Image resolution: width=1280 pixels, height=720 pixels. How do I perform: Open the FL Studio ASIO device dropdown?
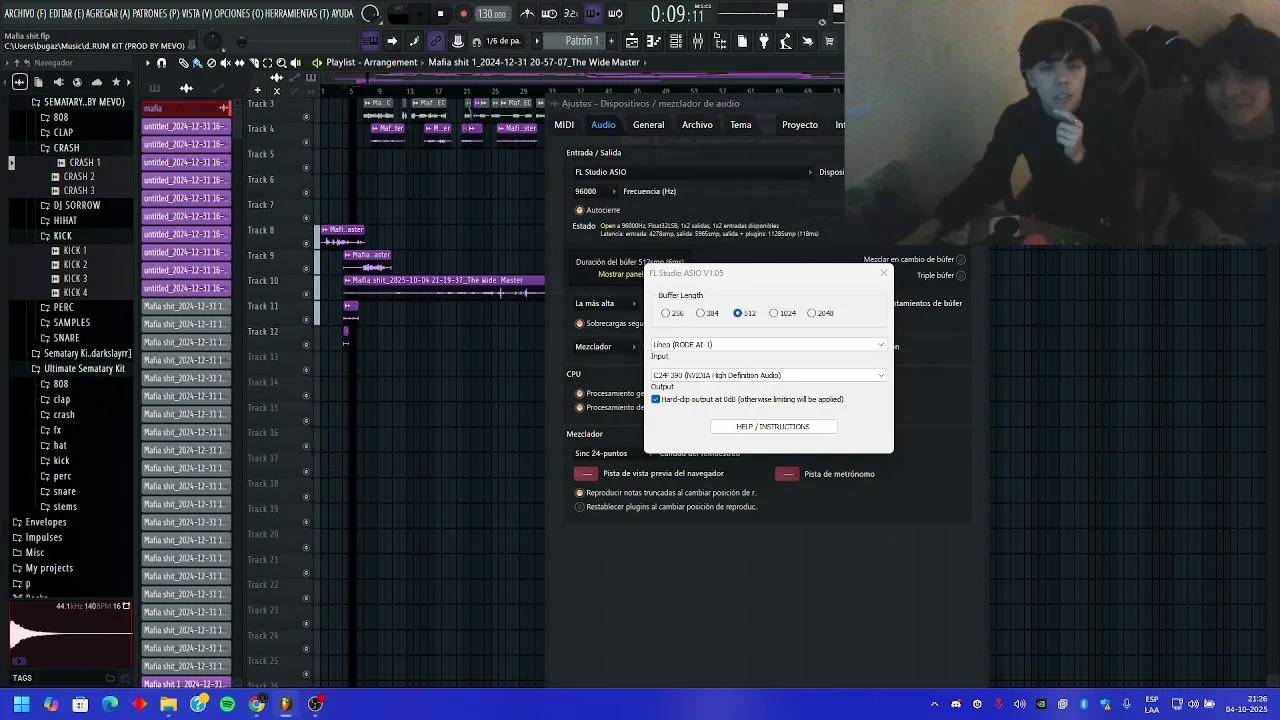[x=694, y=172]
